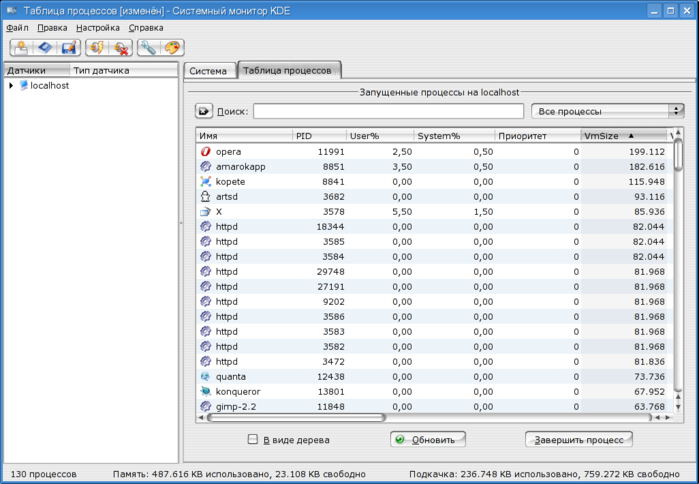Select the gimp-2.2 process name
Viewport: 699px width, 484px height.
236,406
